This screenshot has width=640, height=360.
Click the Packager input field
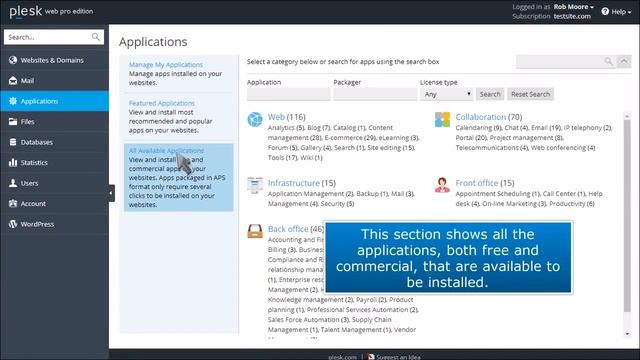click(x=375, y=94)
